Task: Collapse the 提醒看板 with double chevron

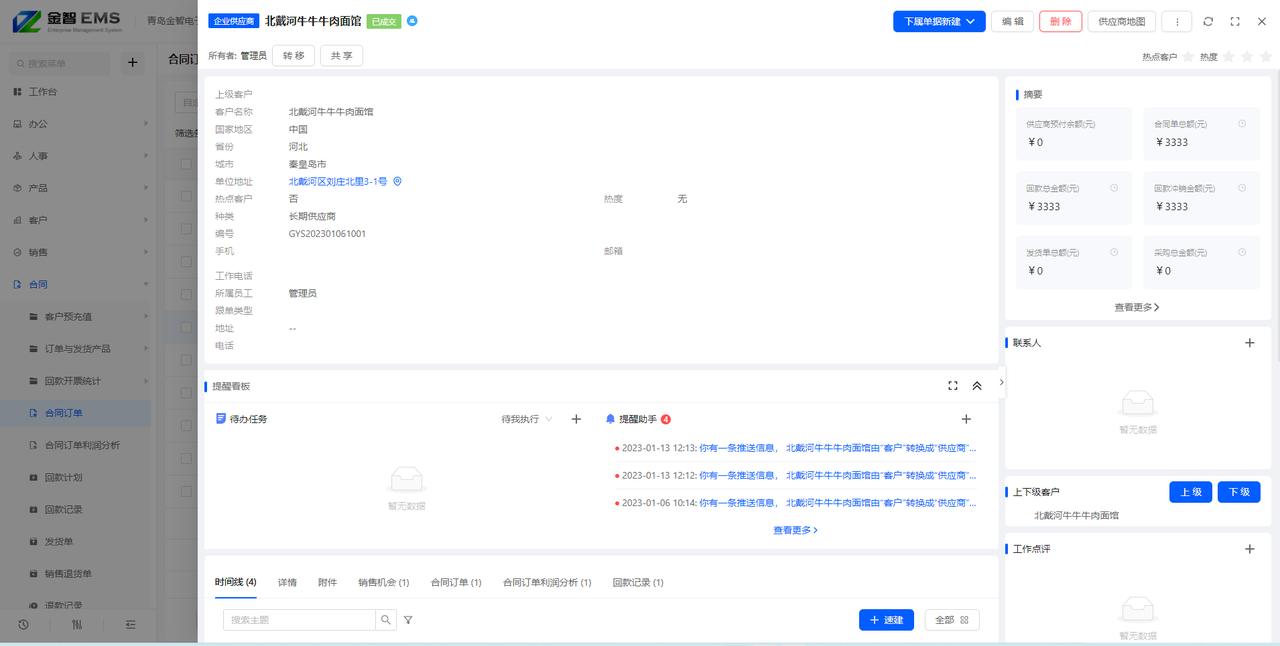Action: (977, 386)
